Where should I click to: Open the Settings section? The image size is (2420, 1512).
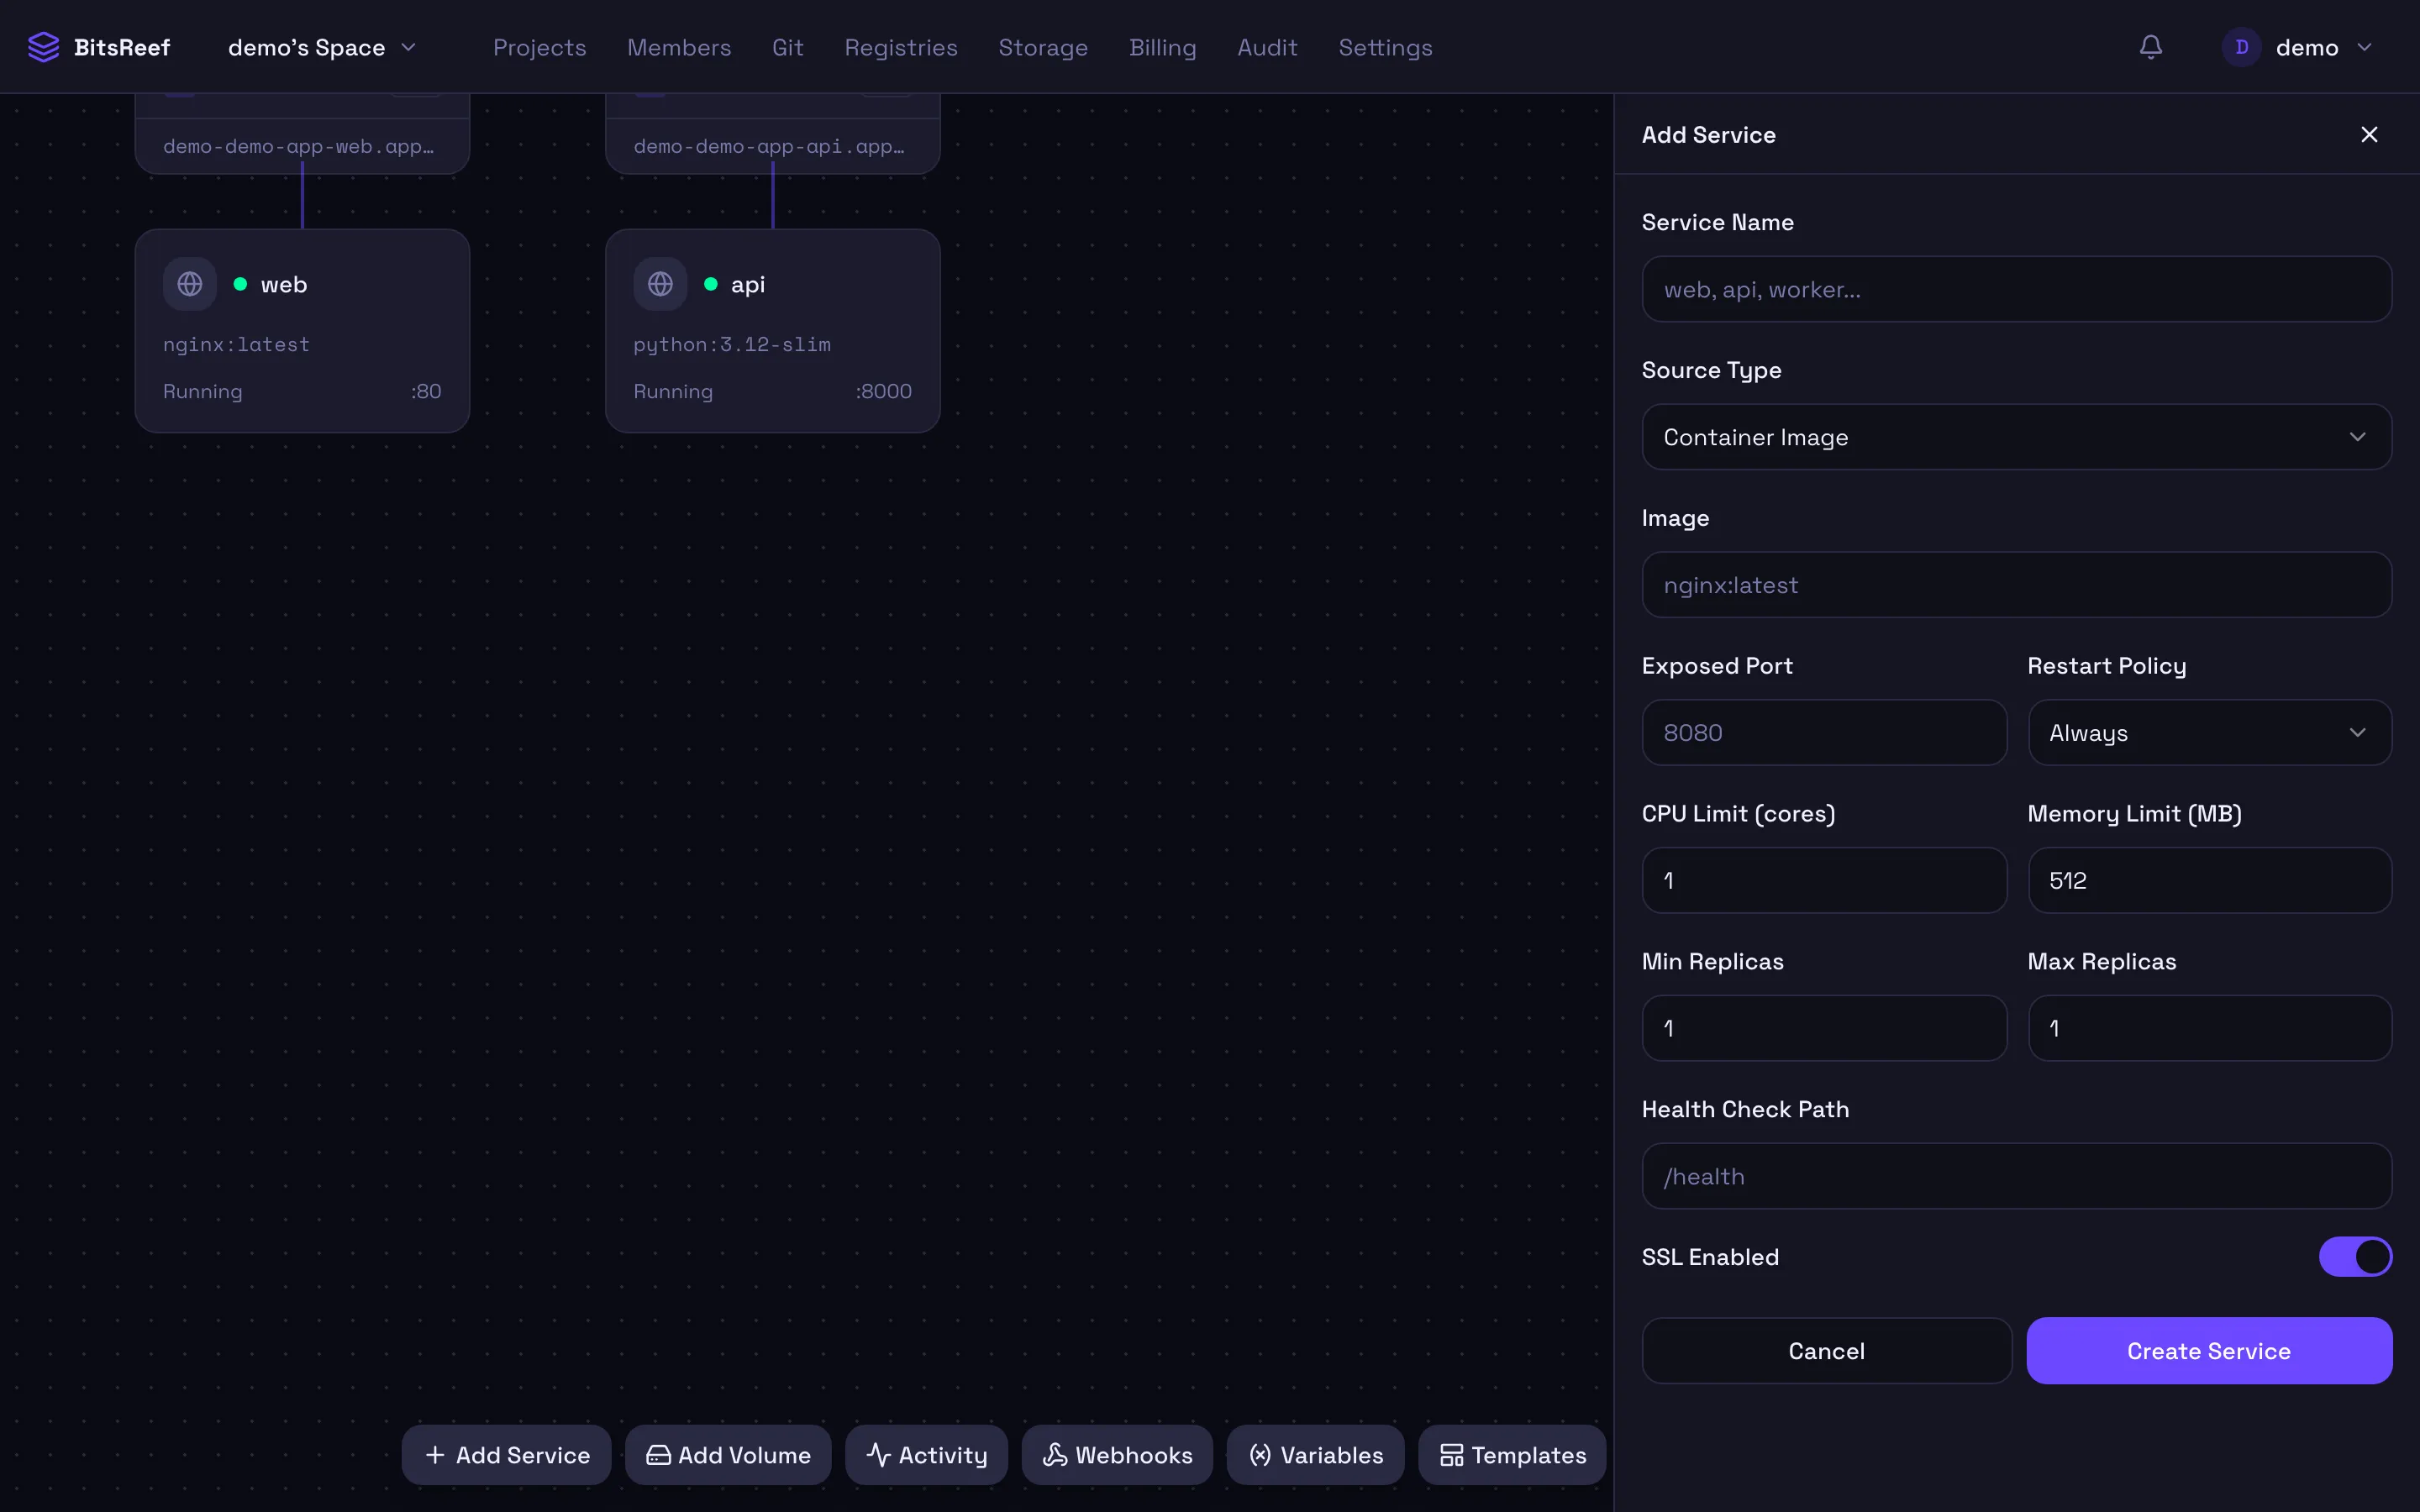pyautogui.click(x=1385, y=47)
